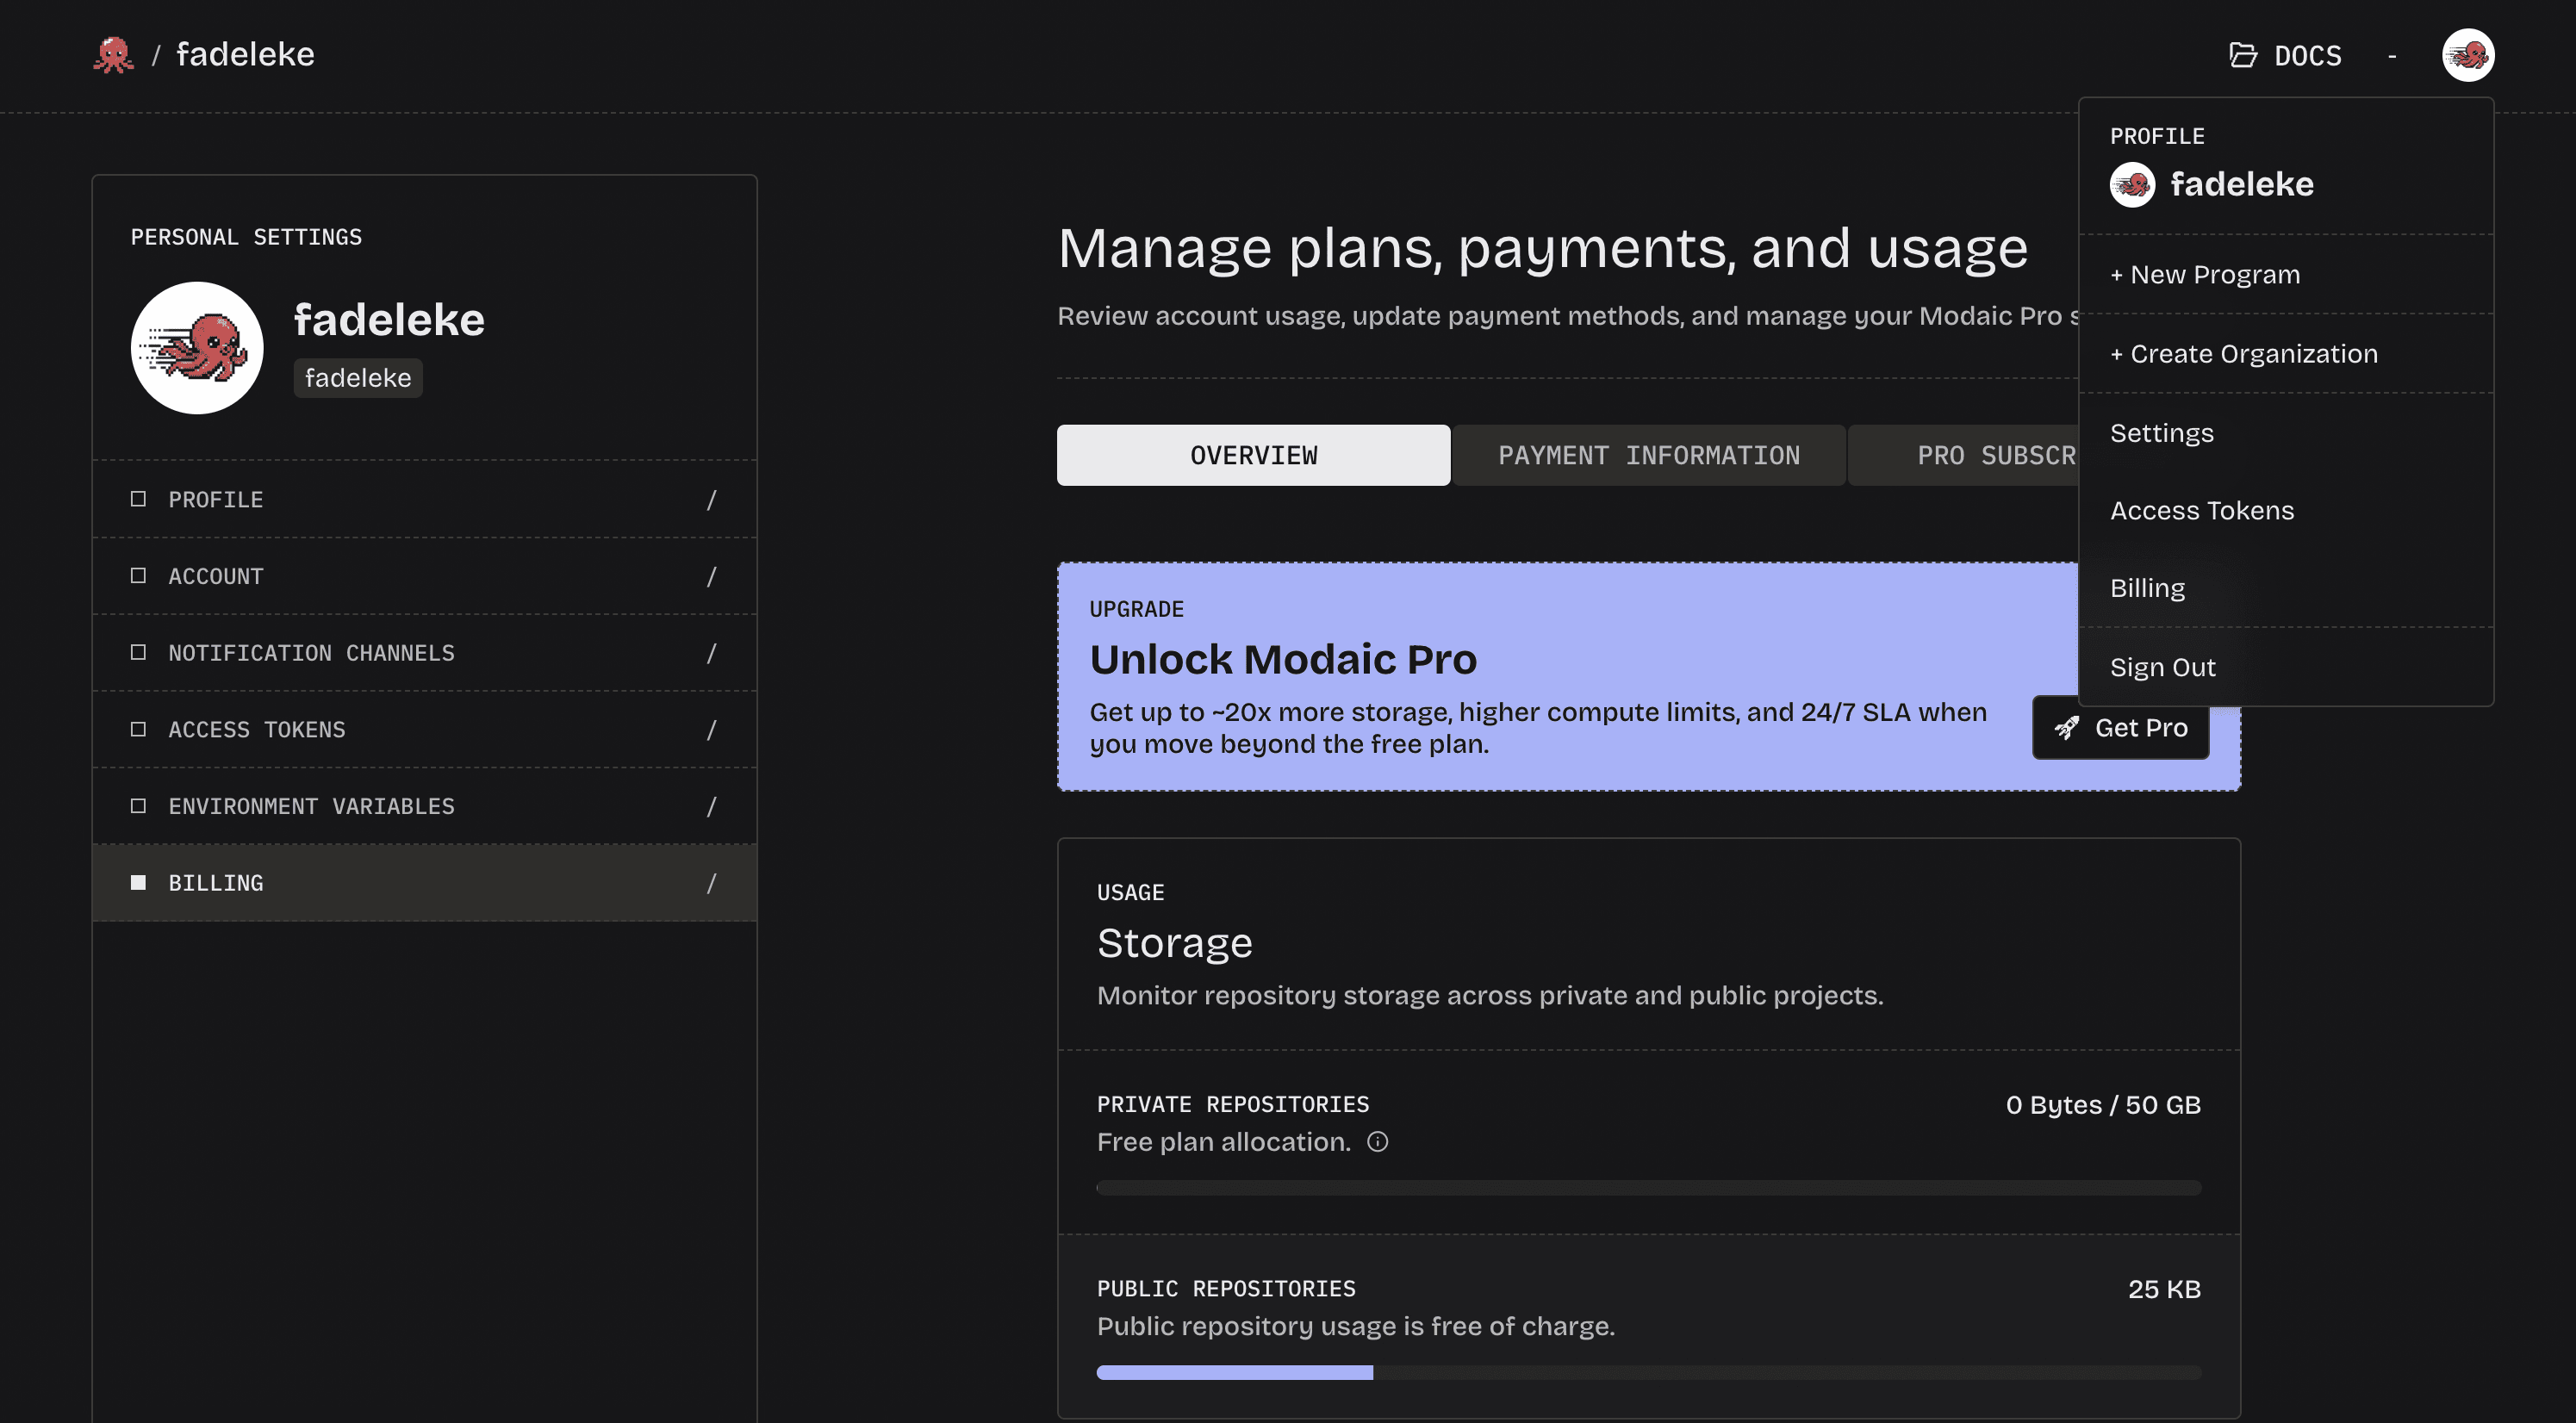The image size is (2576, 1423).
Task: Click the Private Repositories label
Action: tap(1233, 1104)
